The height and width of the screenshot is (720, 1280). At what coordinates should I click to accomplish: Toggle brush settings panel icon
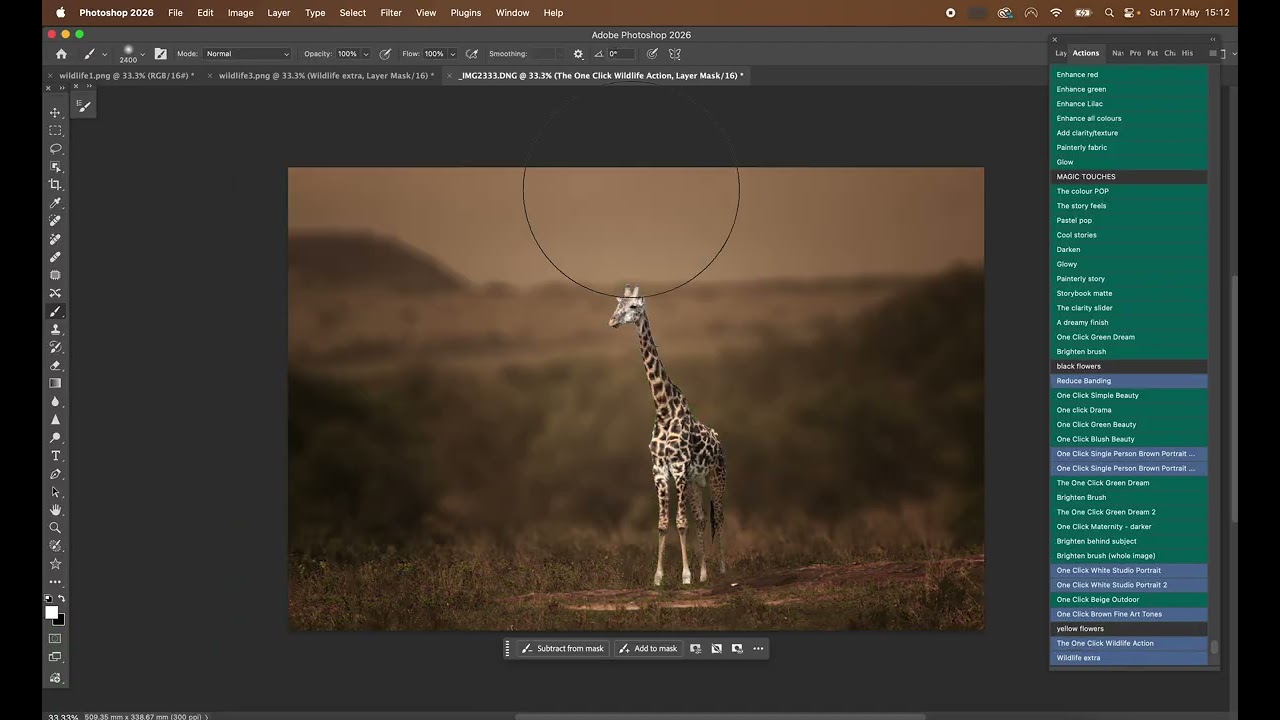click(x=160, y=54)
